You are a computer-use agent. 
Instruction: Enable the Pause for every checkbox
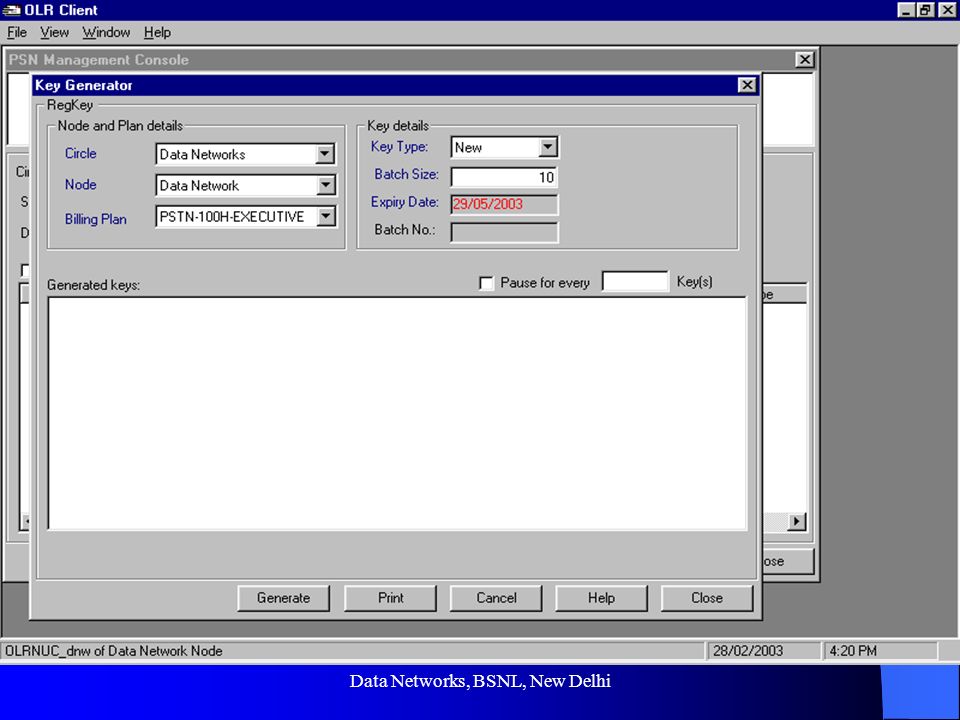(x=486, y=283)
